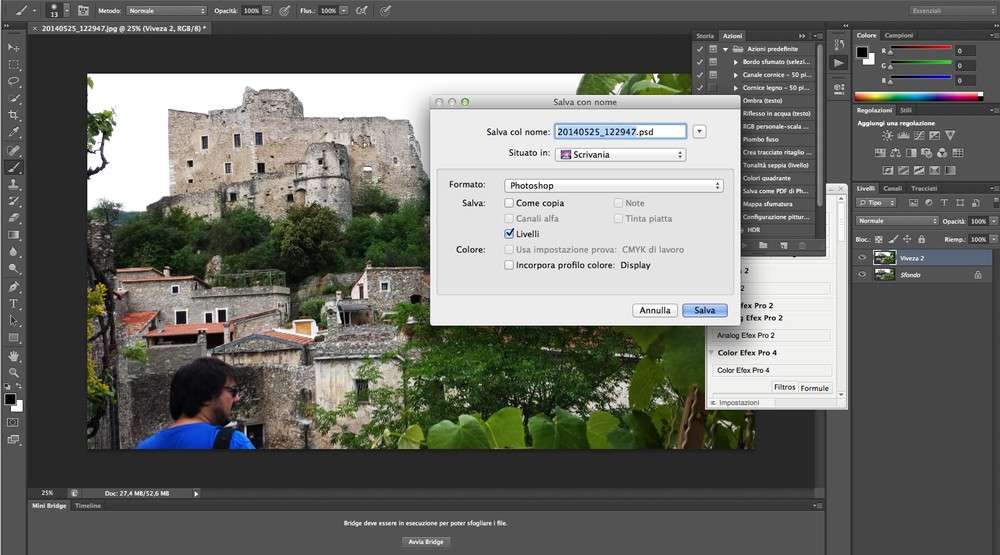The height and width of the screenshot is (555, 1000).
Task: Hide the Viveza 2 layer
Action: point(862,258)
